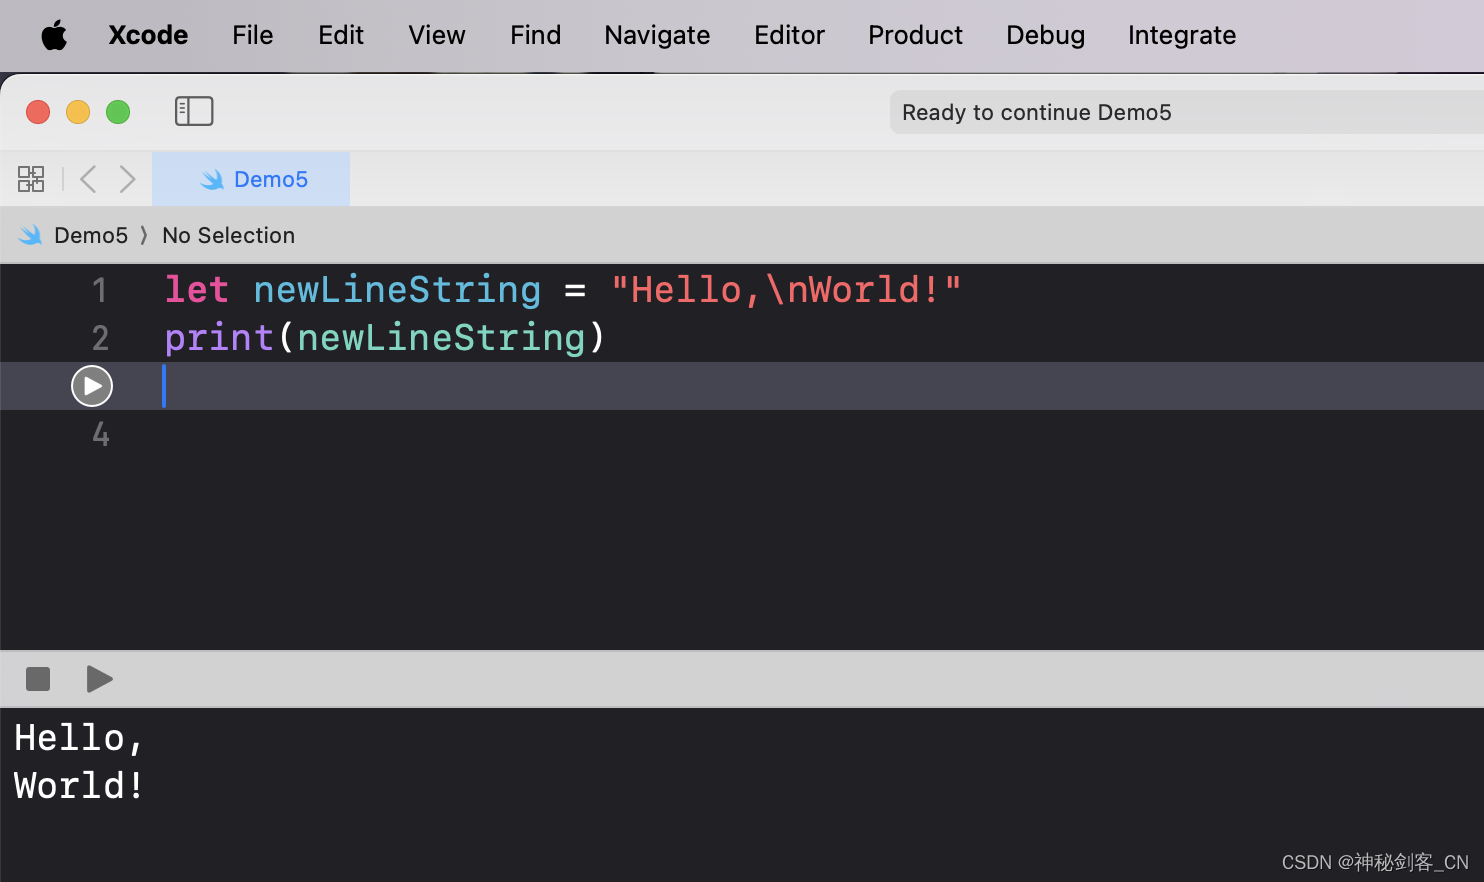Open the Xcode application menu
Screen dimensions: 1484x882
point(148,35)
